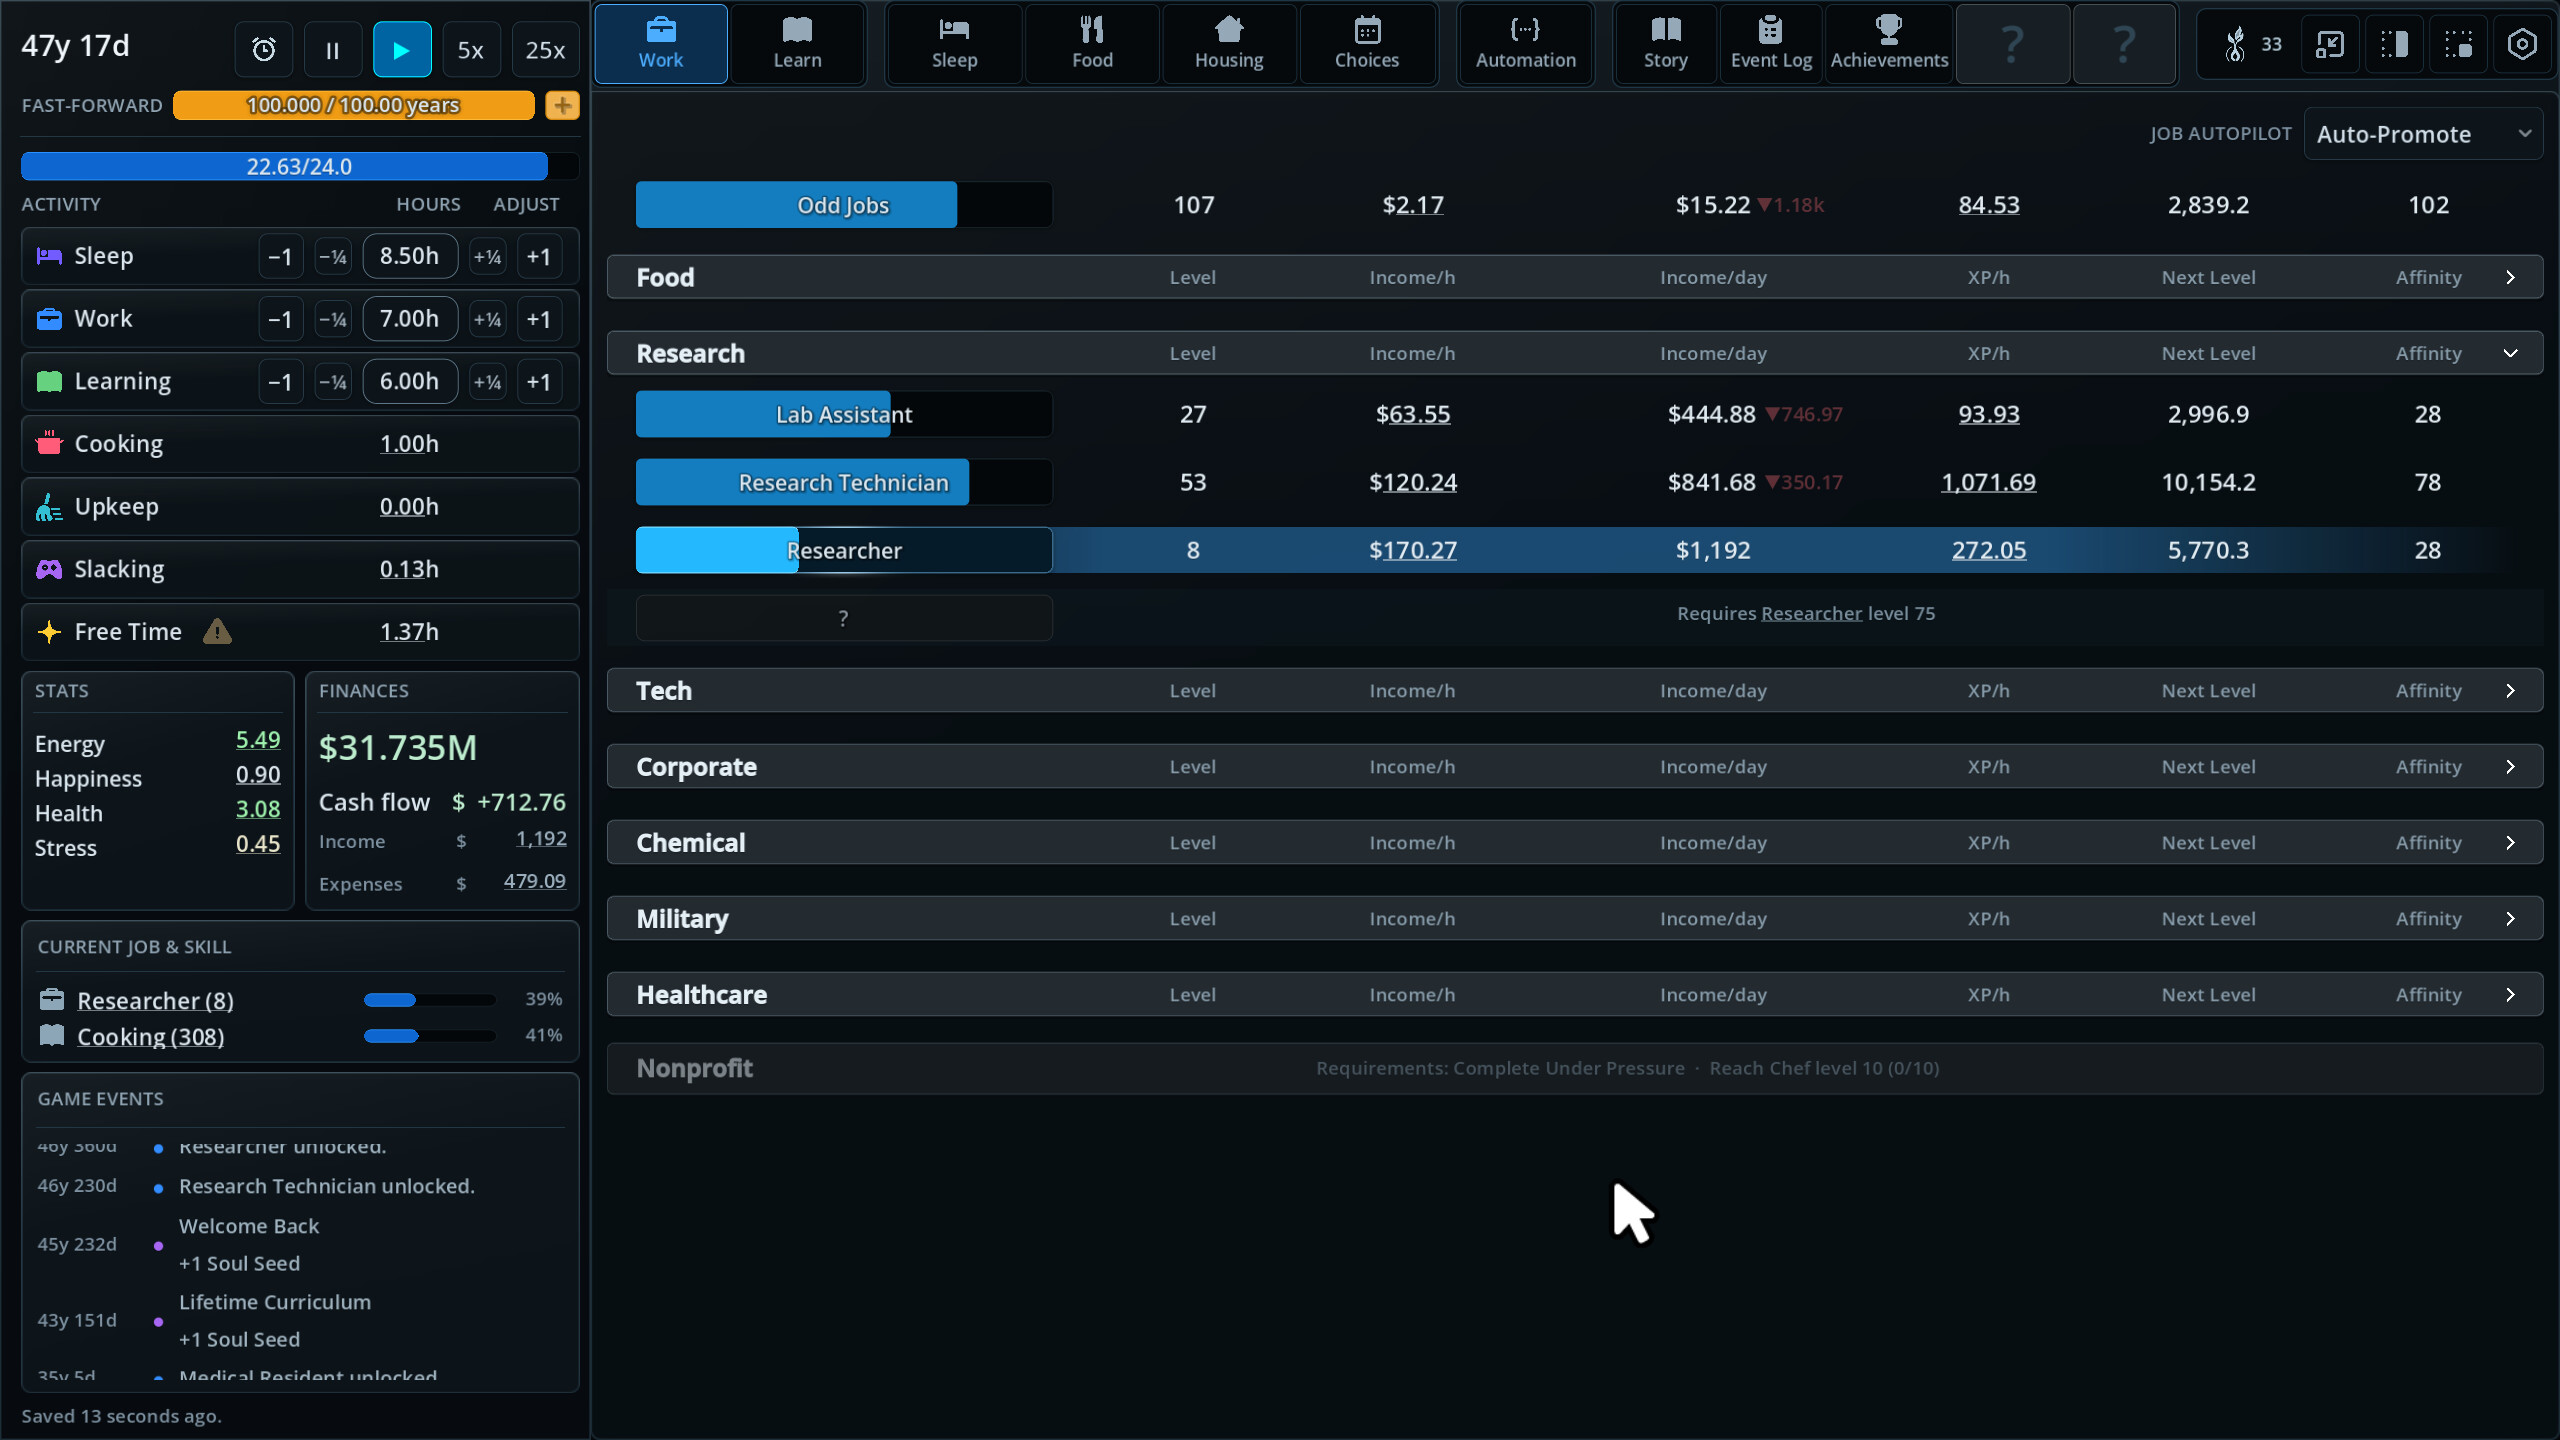Click the Work hours 7.00h field
Viewport: 2560px width, 1440px height.
pos(410,319)
